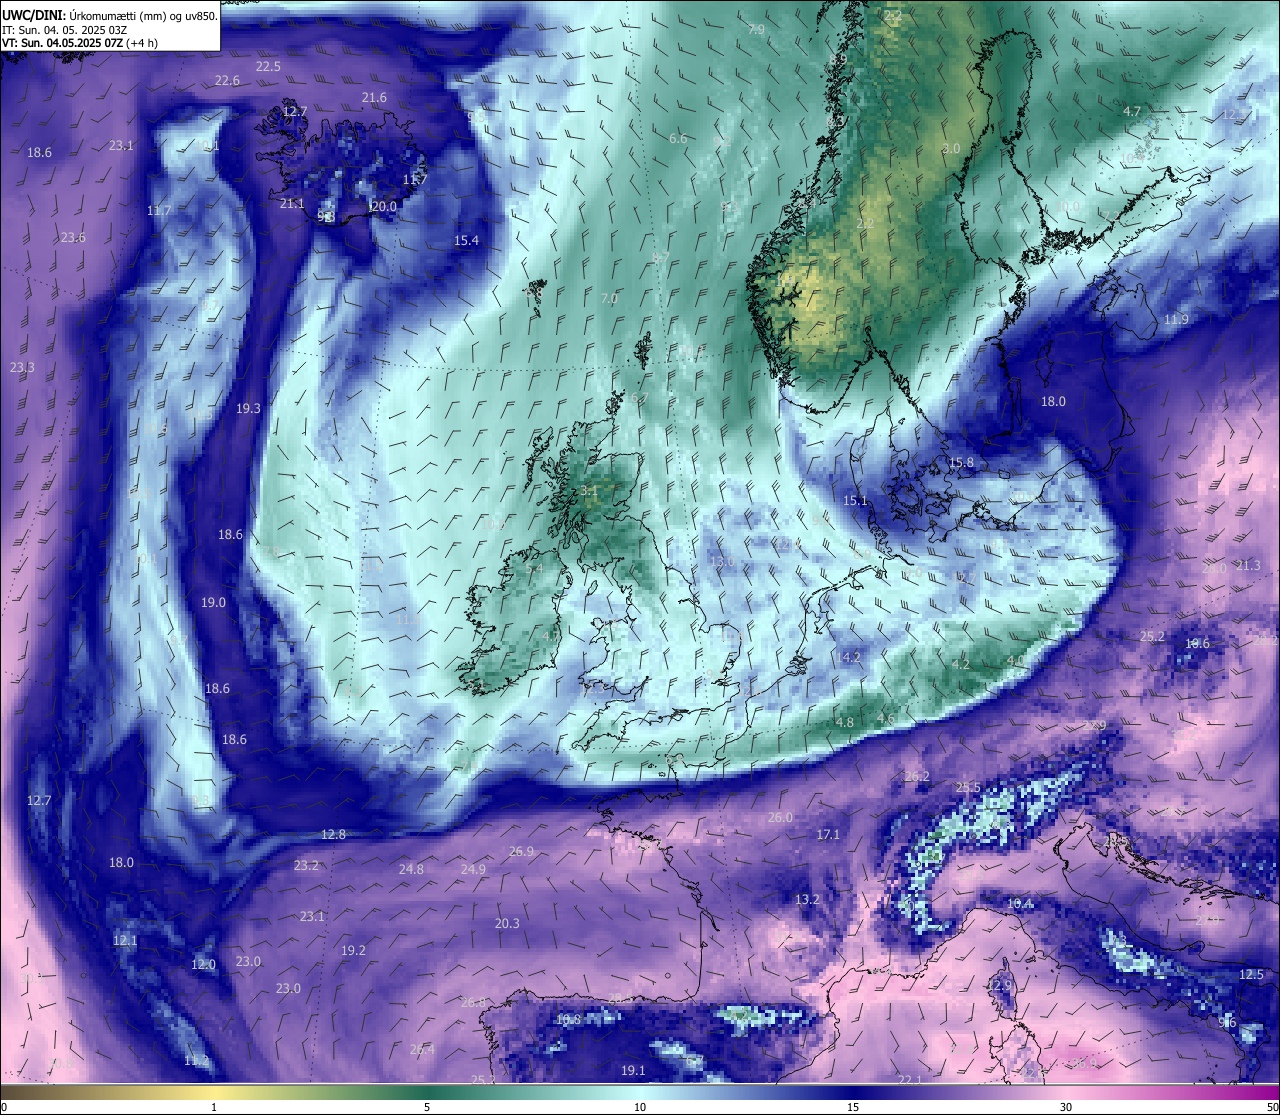Click the map value 25.2
Screen dimensions: 1280x1115
(1152, 636)
